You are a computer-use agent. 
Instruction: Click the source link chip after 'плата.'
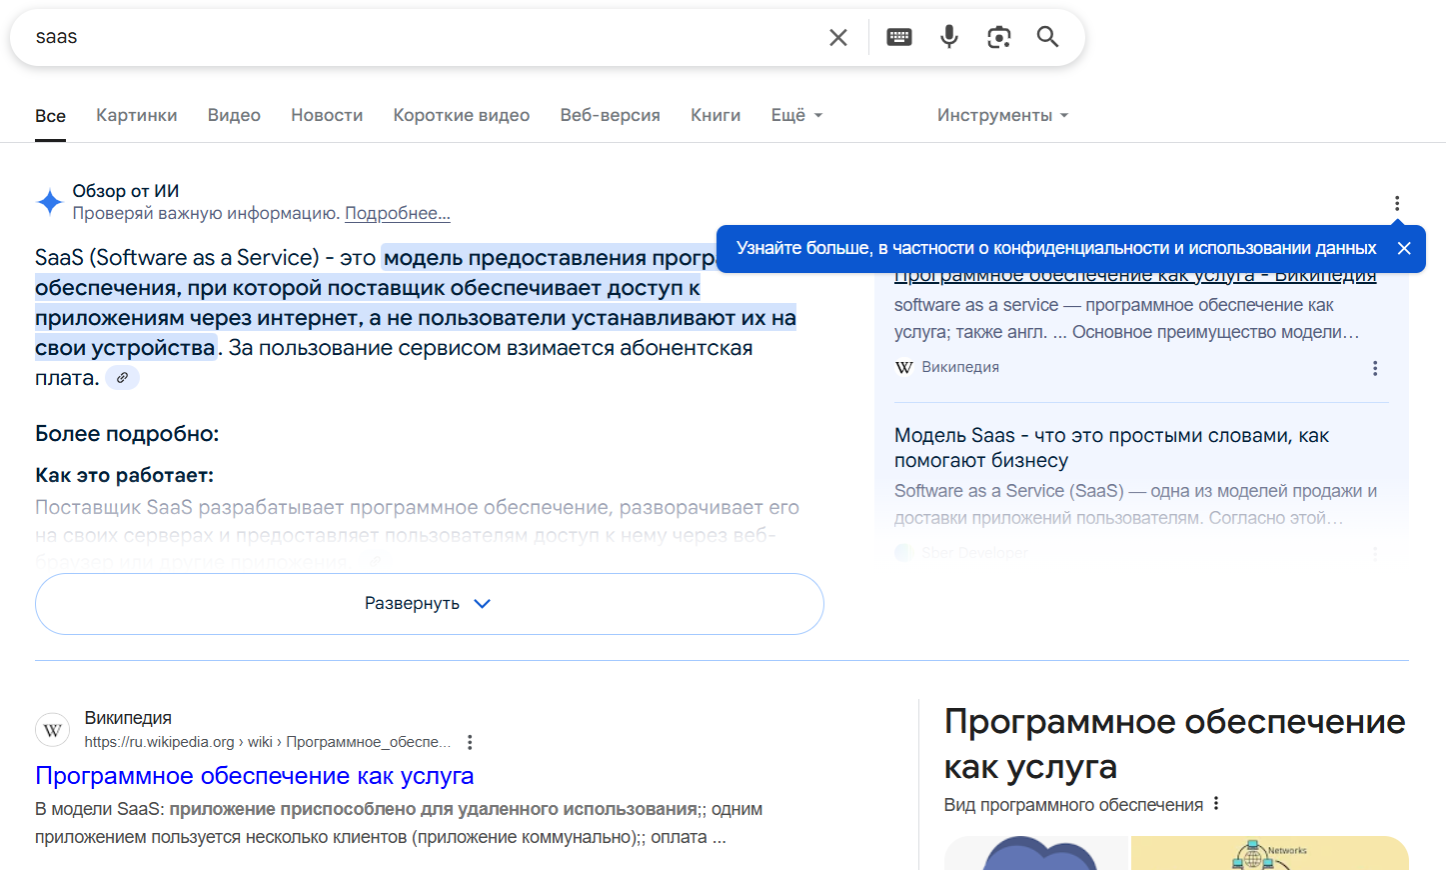click(x=122, y=378)
